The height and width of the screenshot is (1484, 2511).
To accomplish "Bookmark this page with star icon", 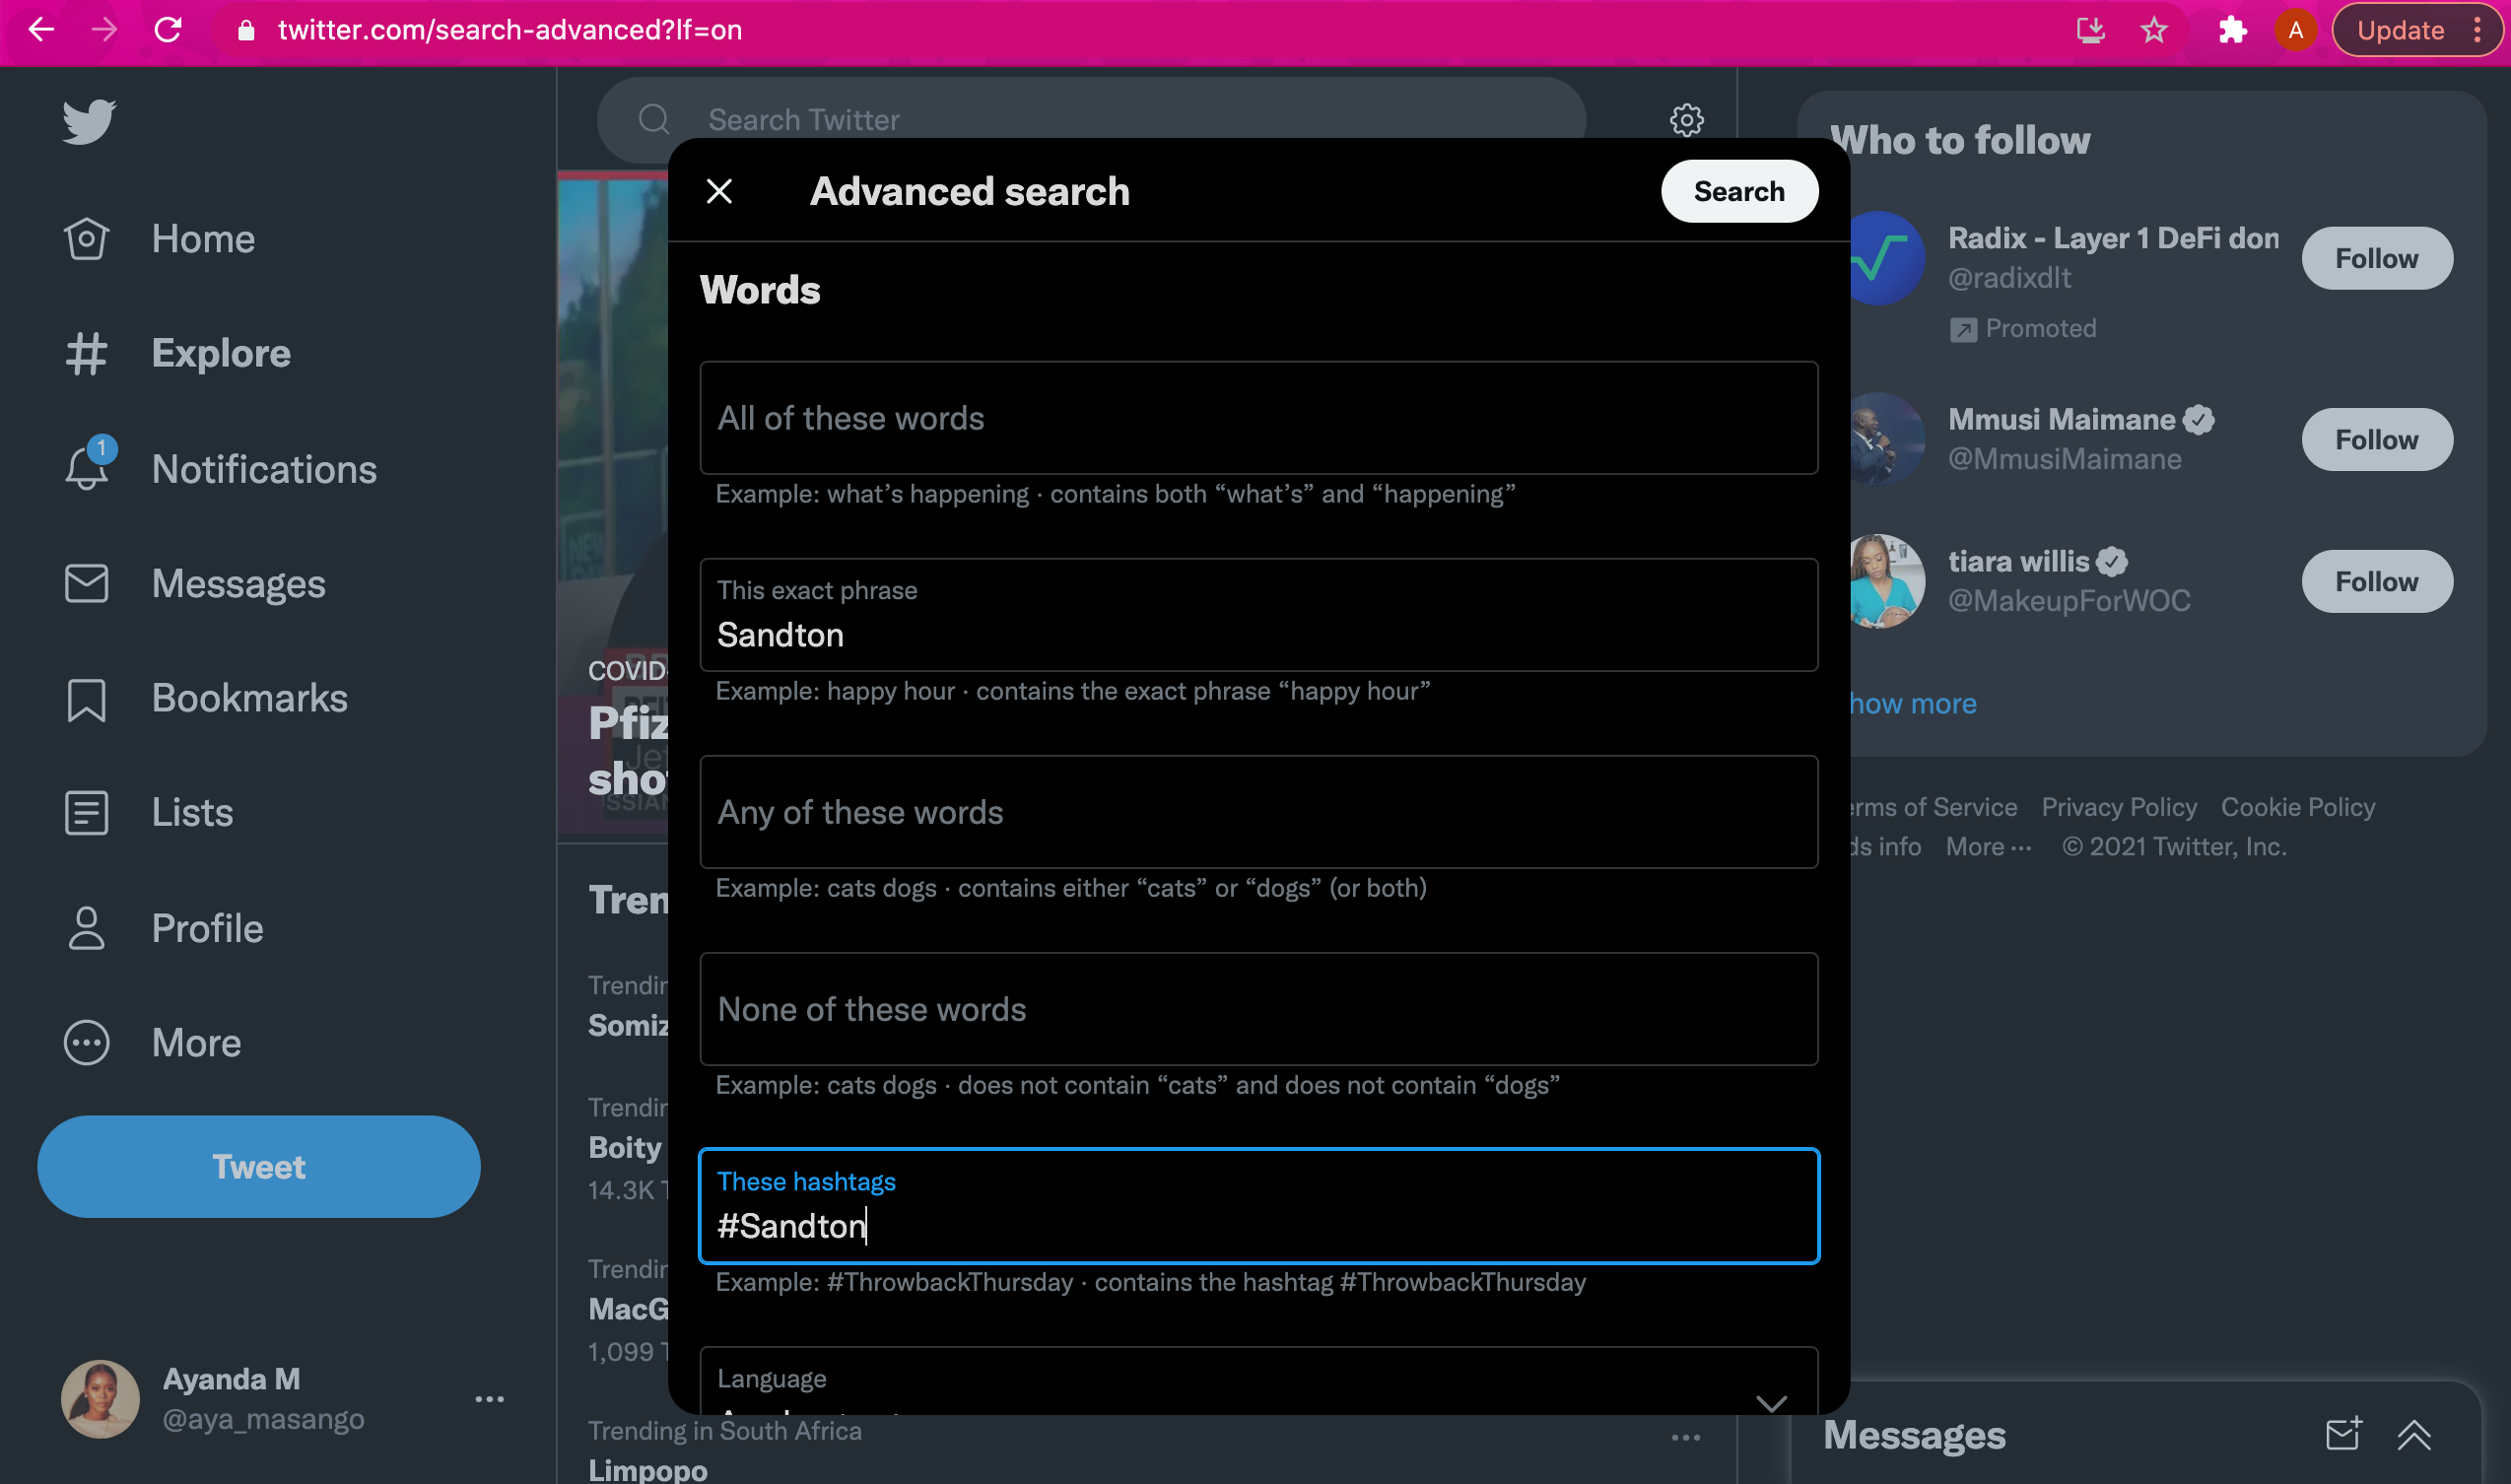I will [x=2153, y=30].
